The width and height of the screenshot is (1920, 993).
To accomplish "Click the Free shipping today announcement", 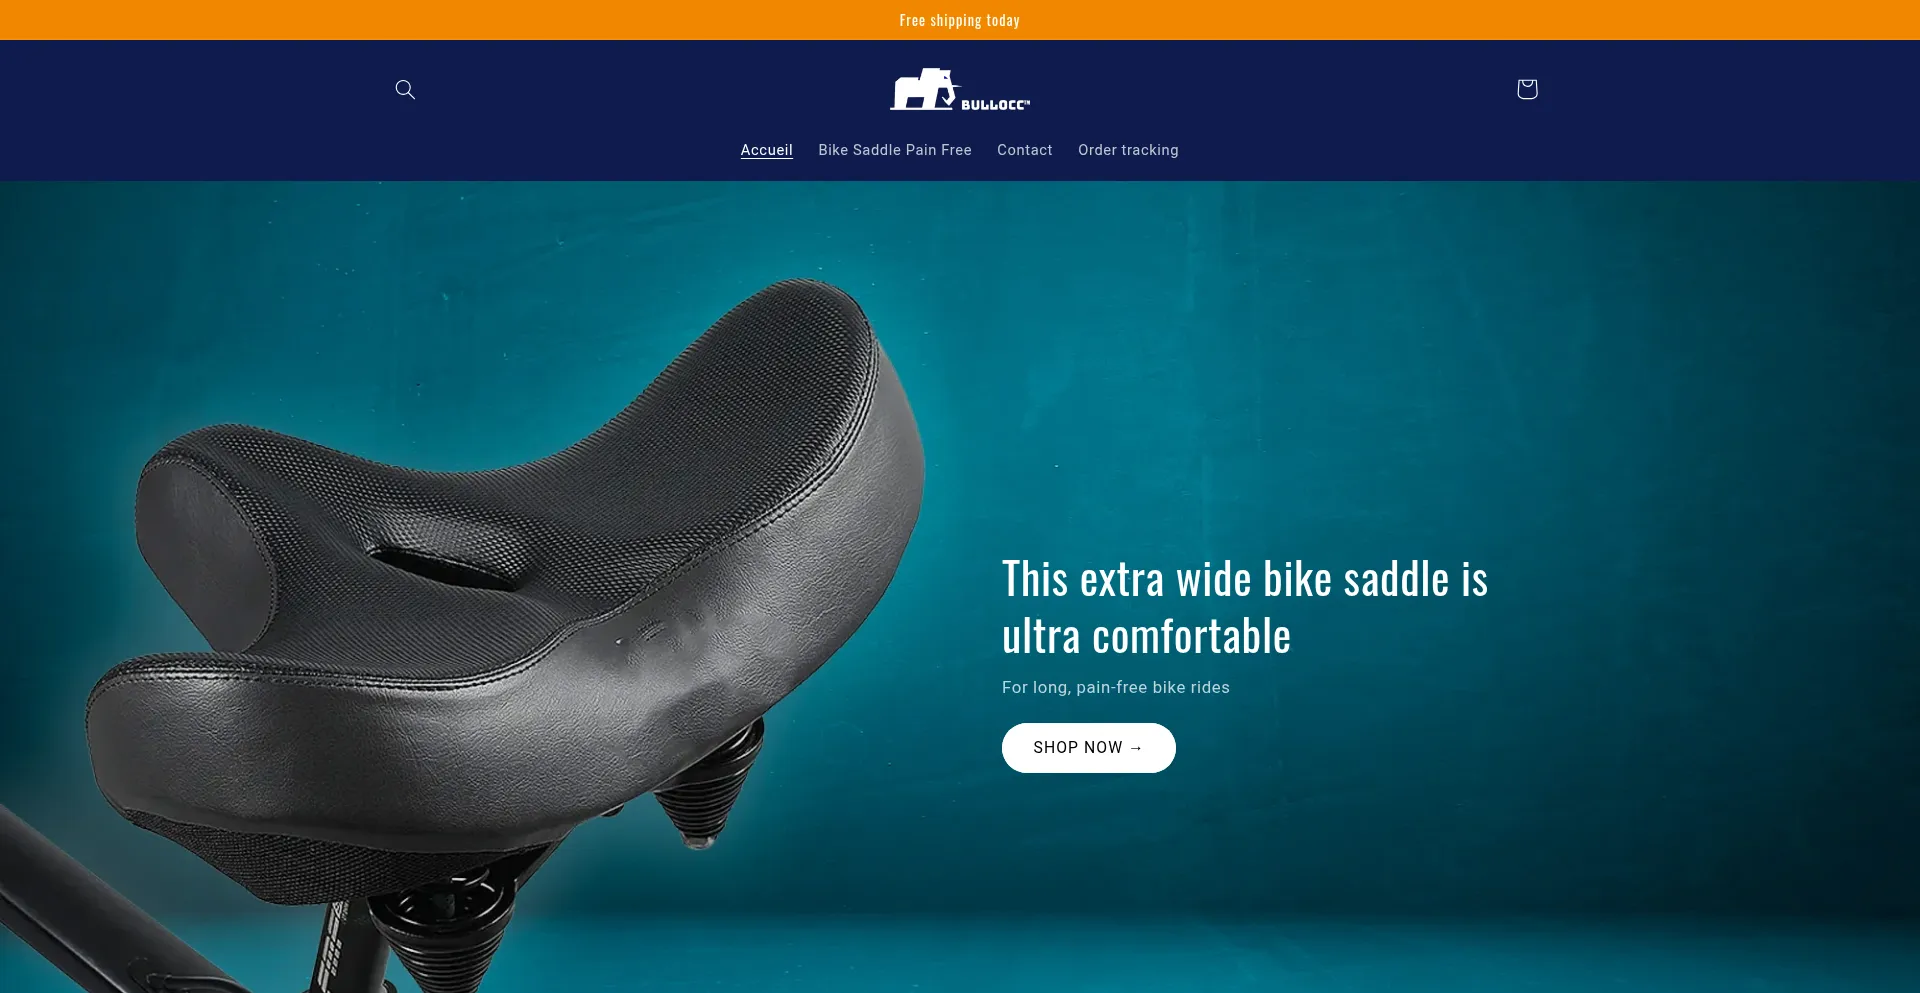I will pyautogui.click(x=959, y=20).
